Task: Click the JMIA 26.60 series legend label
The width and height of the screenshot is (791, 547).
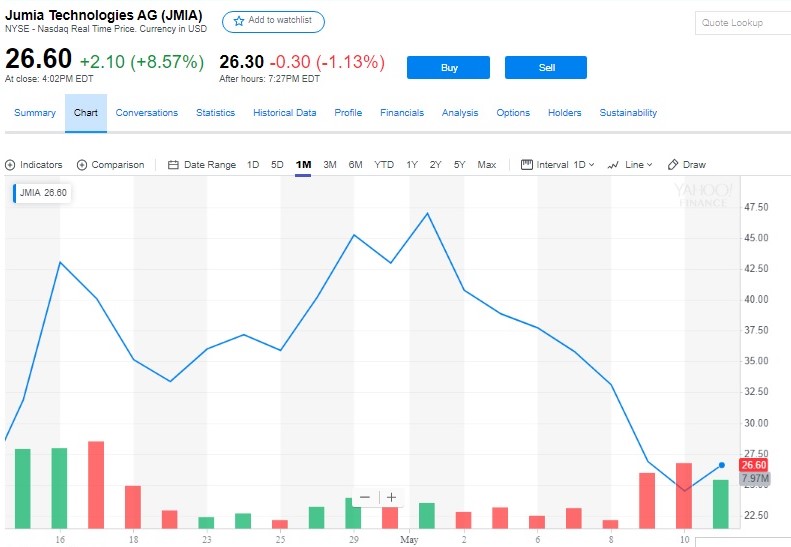Action: point(42,193)
